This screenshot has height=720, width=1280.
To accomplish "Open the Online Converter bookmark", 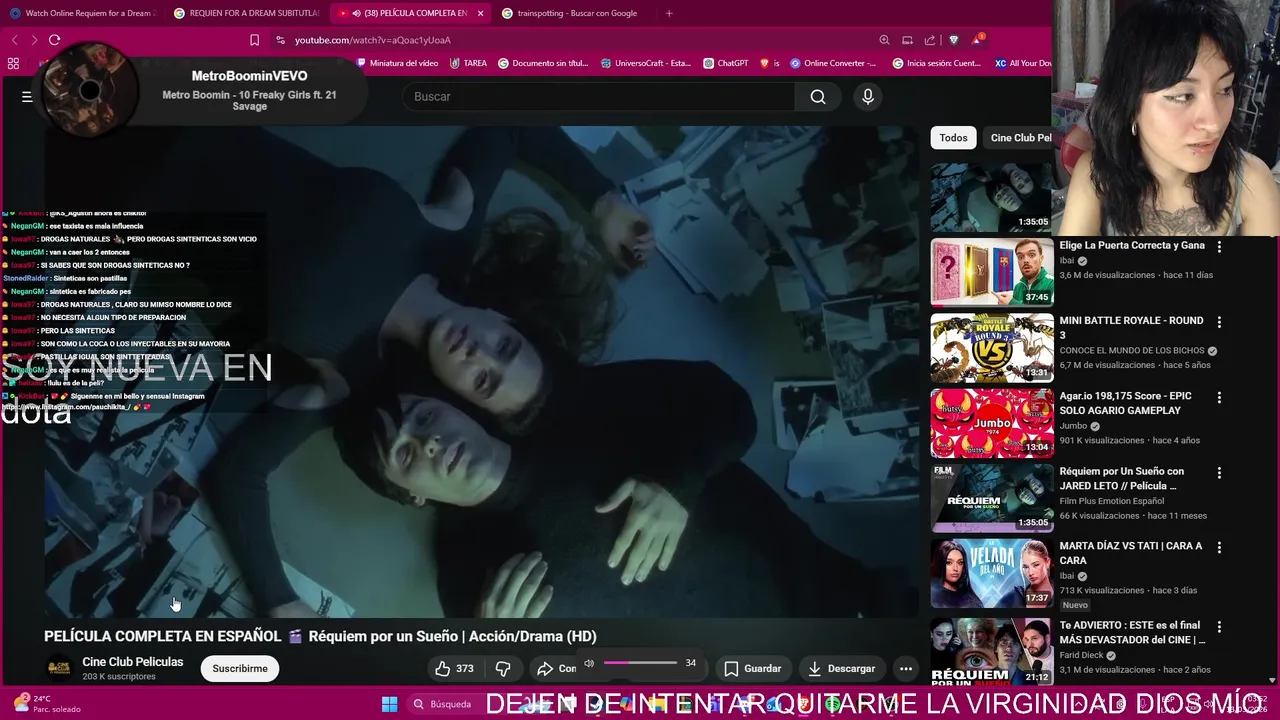I will coord(833,63).
